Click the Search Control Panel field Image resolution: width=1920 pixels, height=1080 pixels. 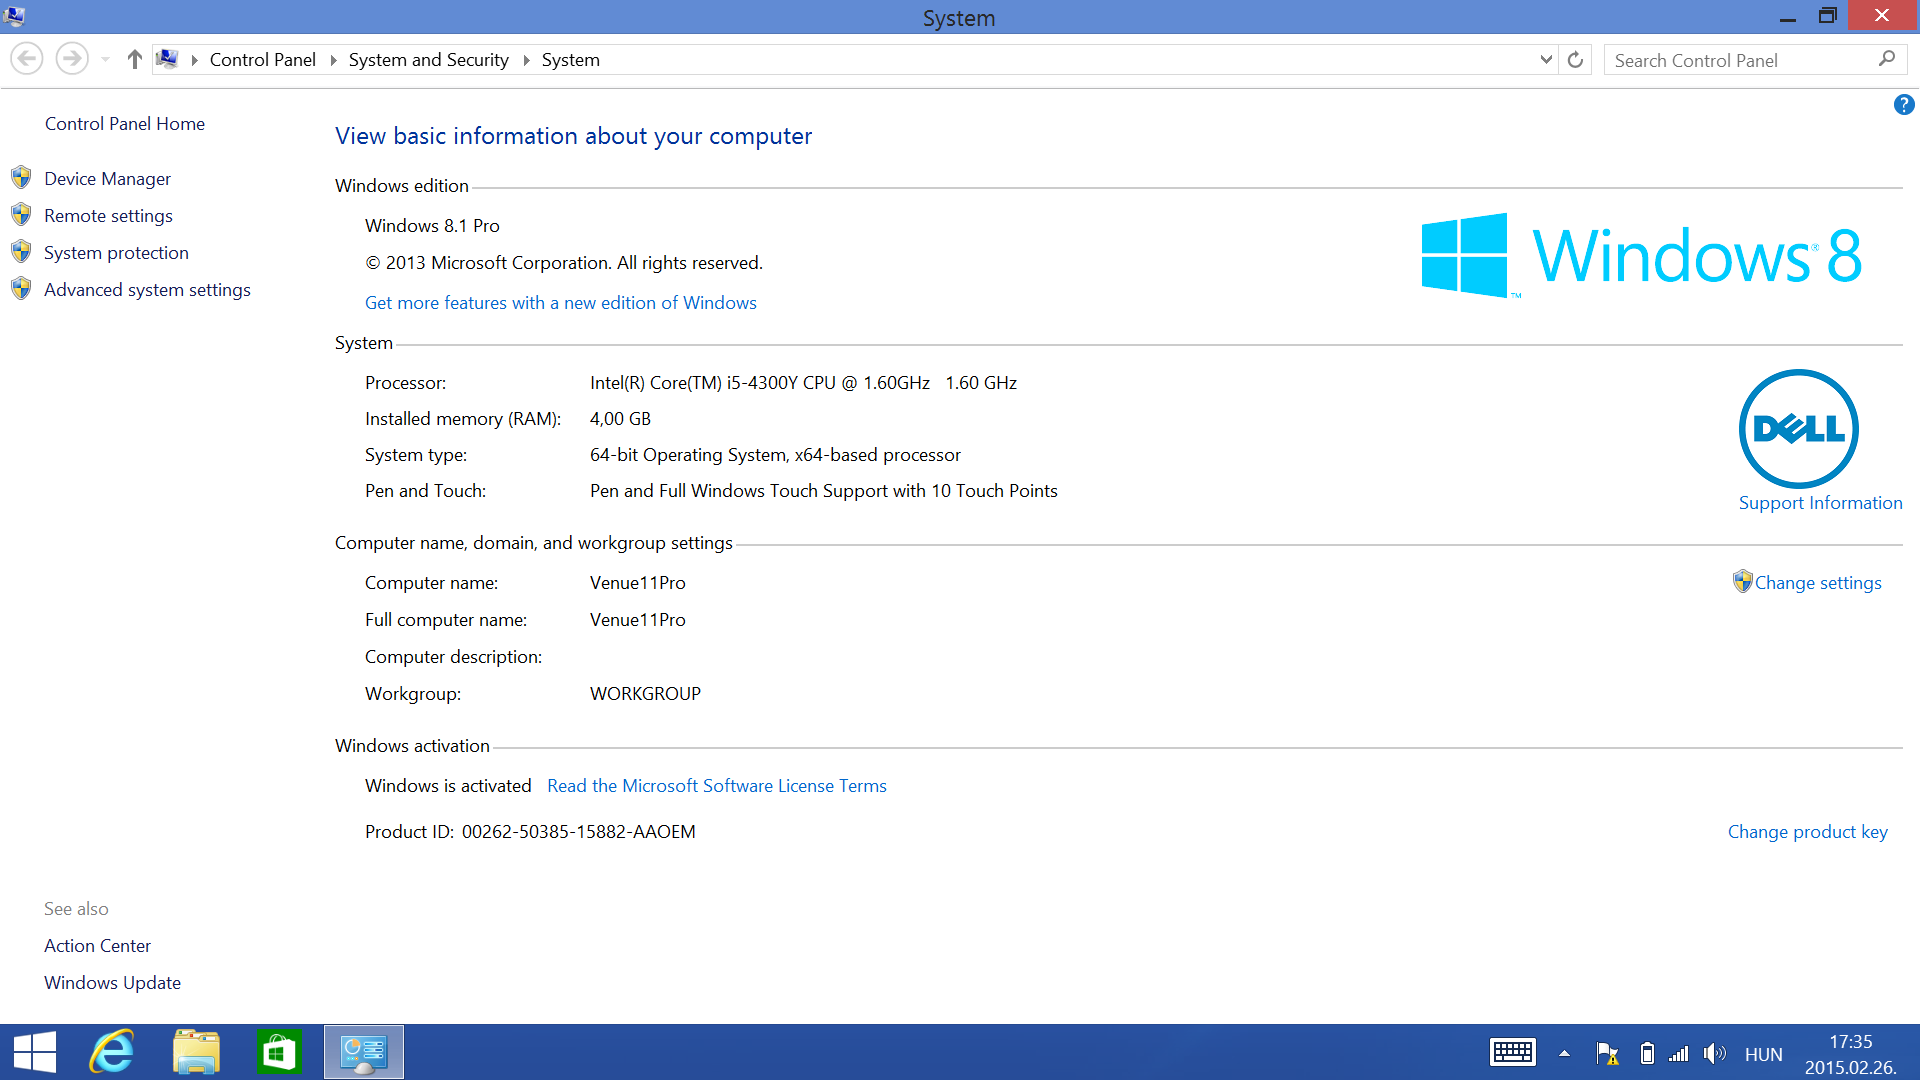pos(1740,60)
